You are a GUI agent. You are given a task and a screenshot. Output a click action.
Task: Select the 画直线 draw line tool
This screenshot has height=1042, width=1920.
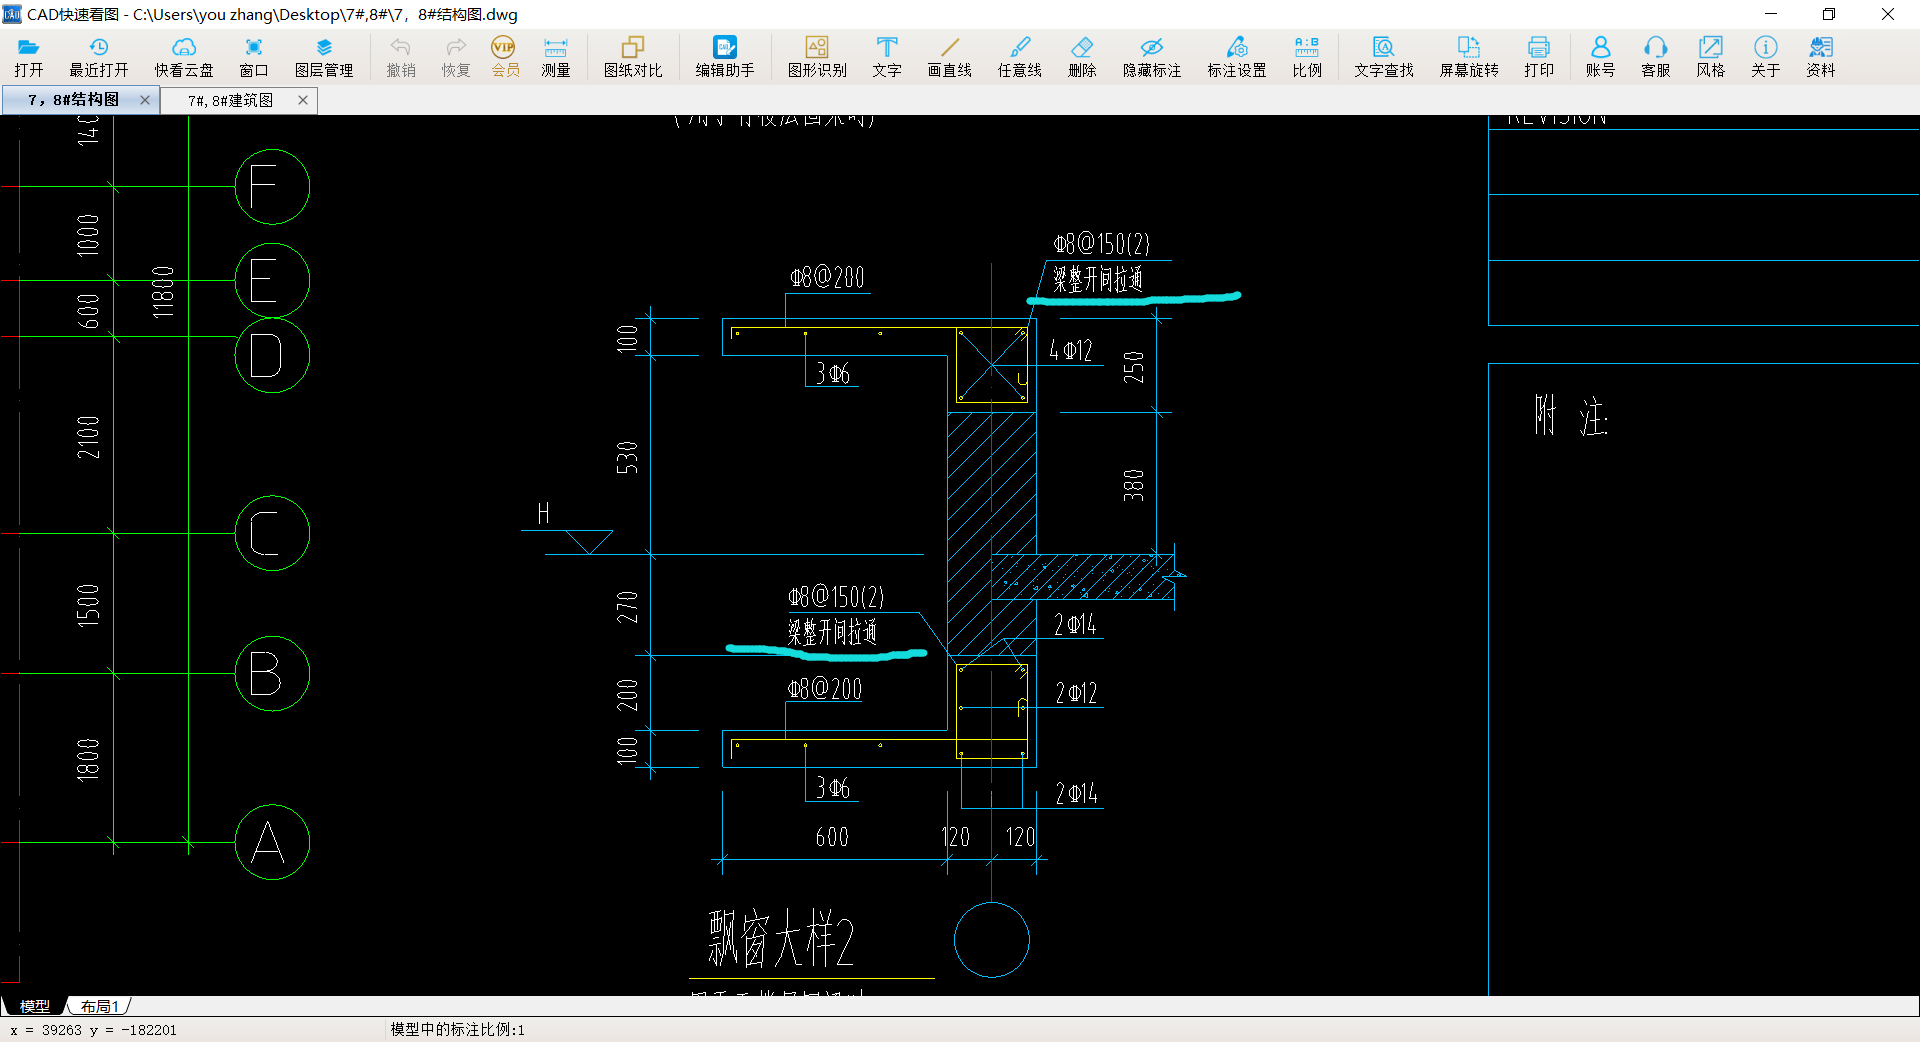click(950, 57)
